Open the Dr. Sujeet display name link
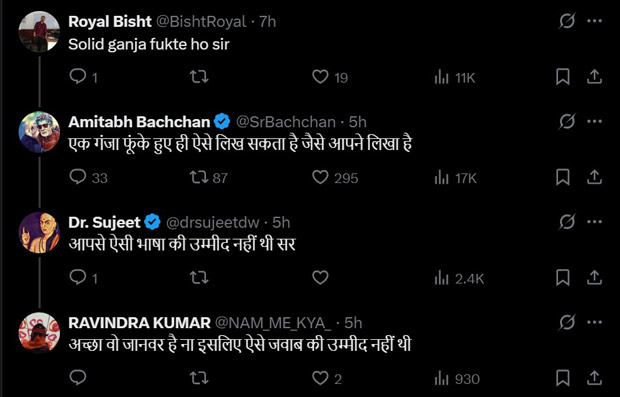 tap(104, 222)
